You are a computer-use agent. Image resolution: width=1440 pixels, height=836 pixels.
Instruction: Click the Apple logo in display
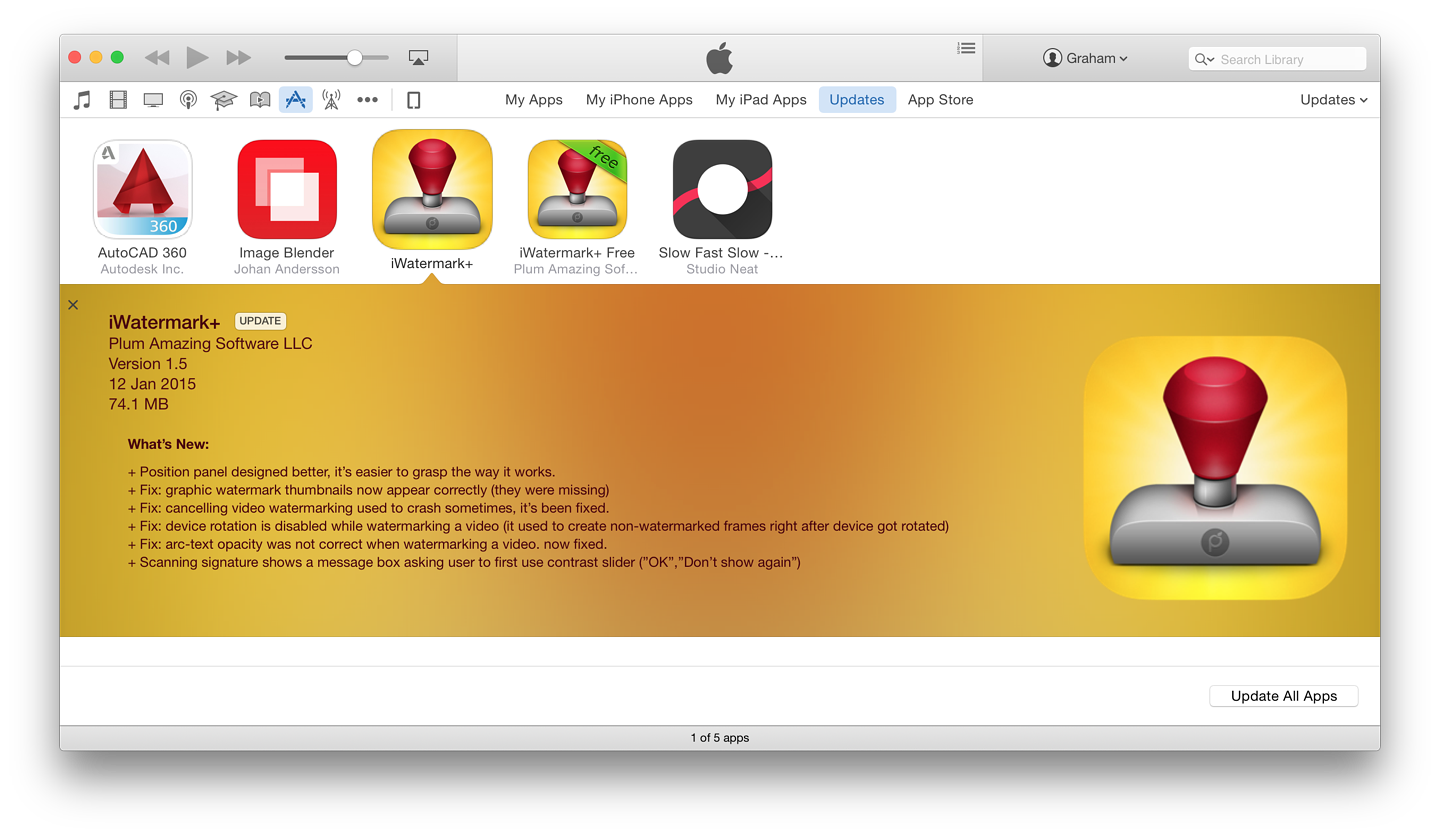point(720,58)
